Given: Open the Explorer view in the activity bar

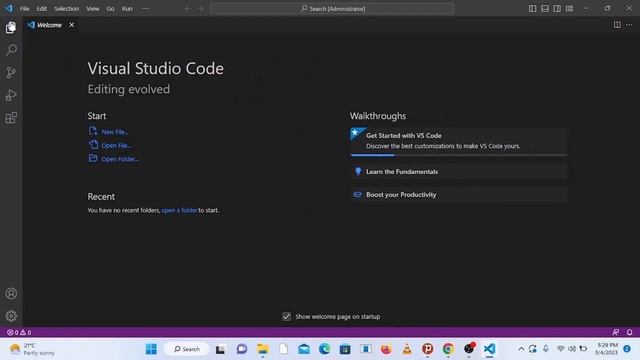Looking at the screenshot, I should point(11,27).
